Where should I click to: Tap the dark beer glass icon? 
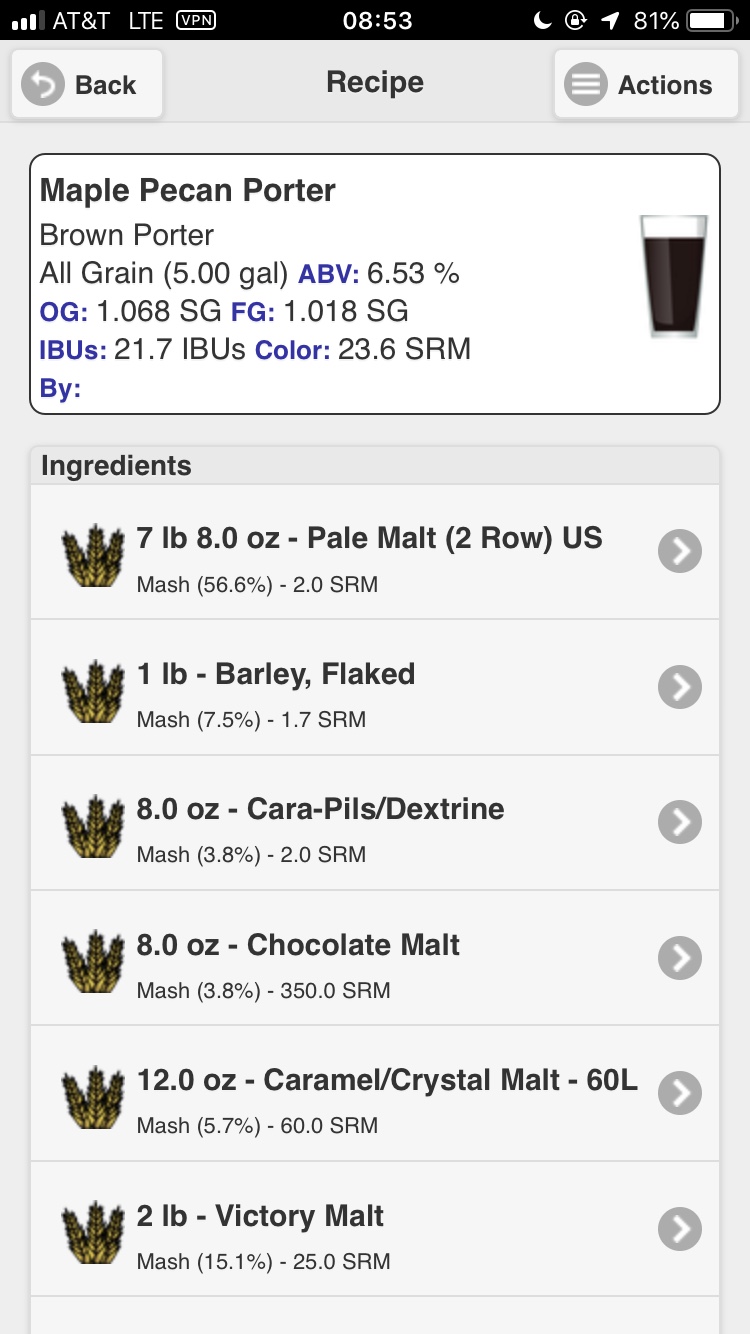pos(674,276)
